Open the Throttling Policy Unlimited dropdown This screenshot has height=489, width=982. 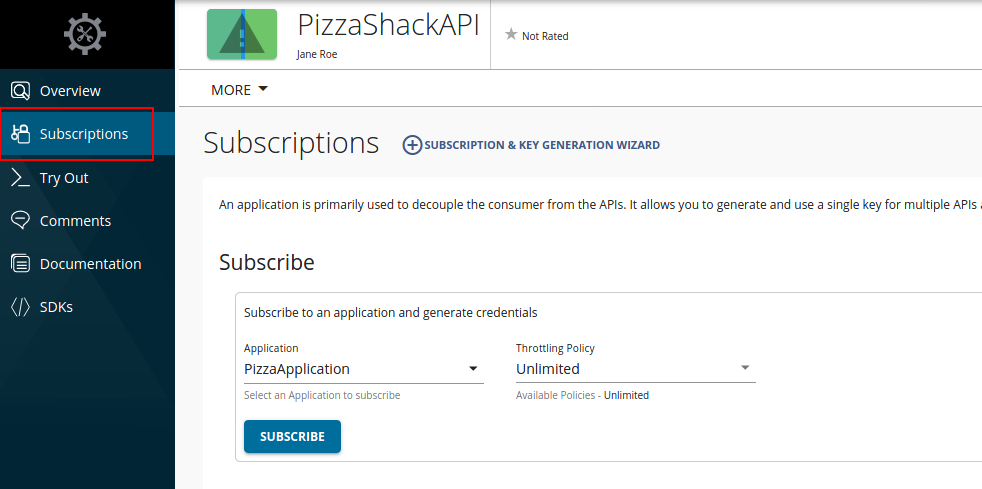[x=636, y=369]
